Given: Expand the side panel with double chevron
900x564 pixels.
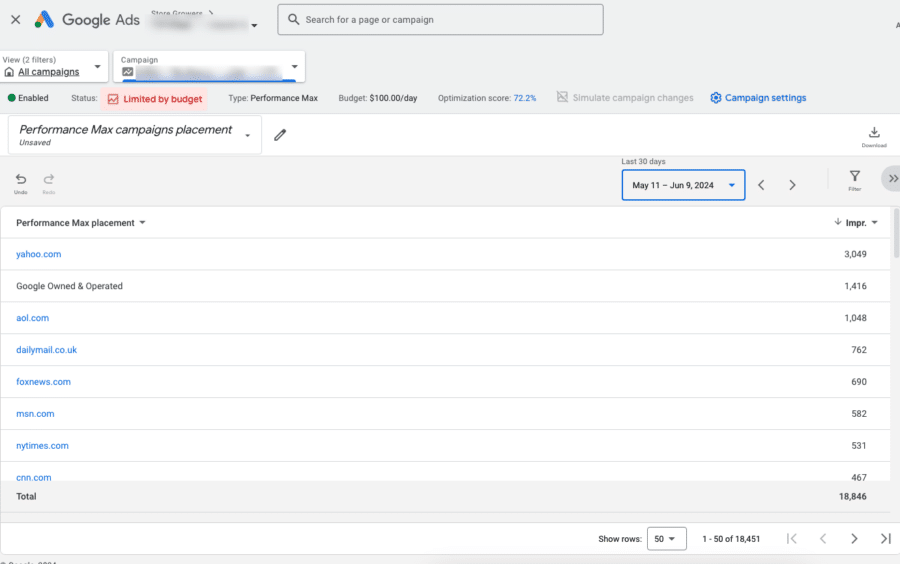Looking at the screenshot, I should 893,178.
